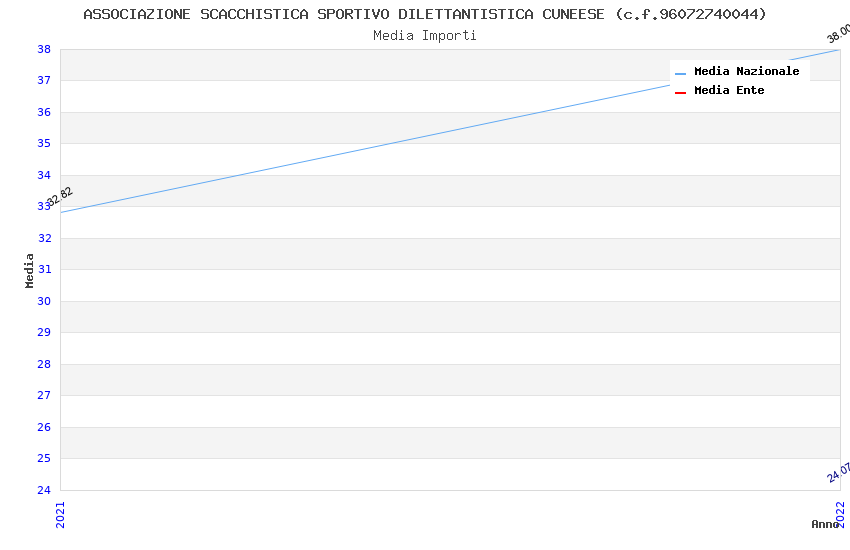850x550 pixels.
Task: Select the 27 y-axis tick label
Action: (44, 395)
